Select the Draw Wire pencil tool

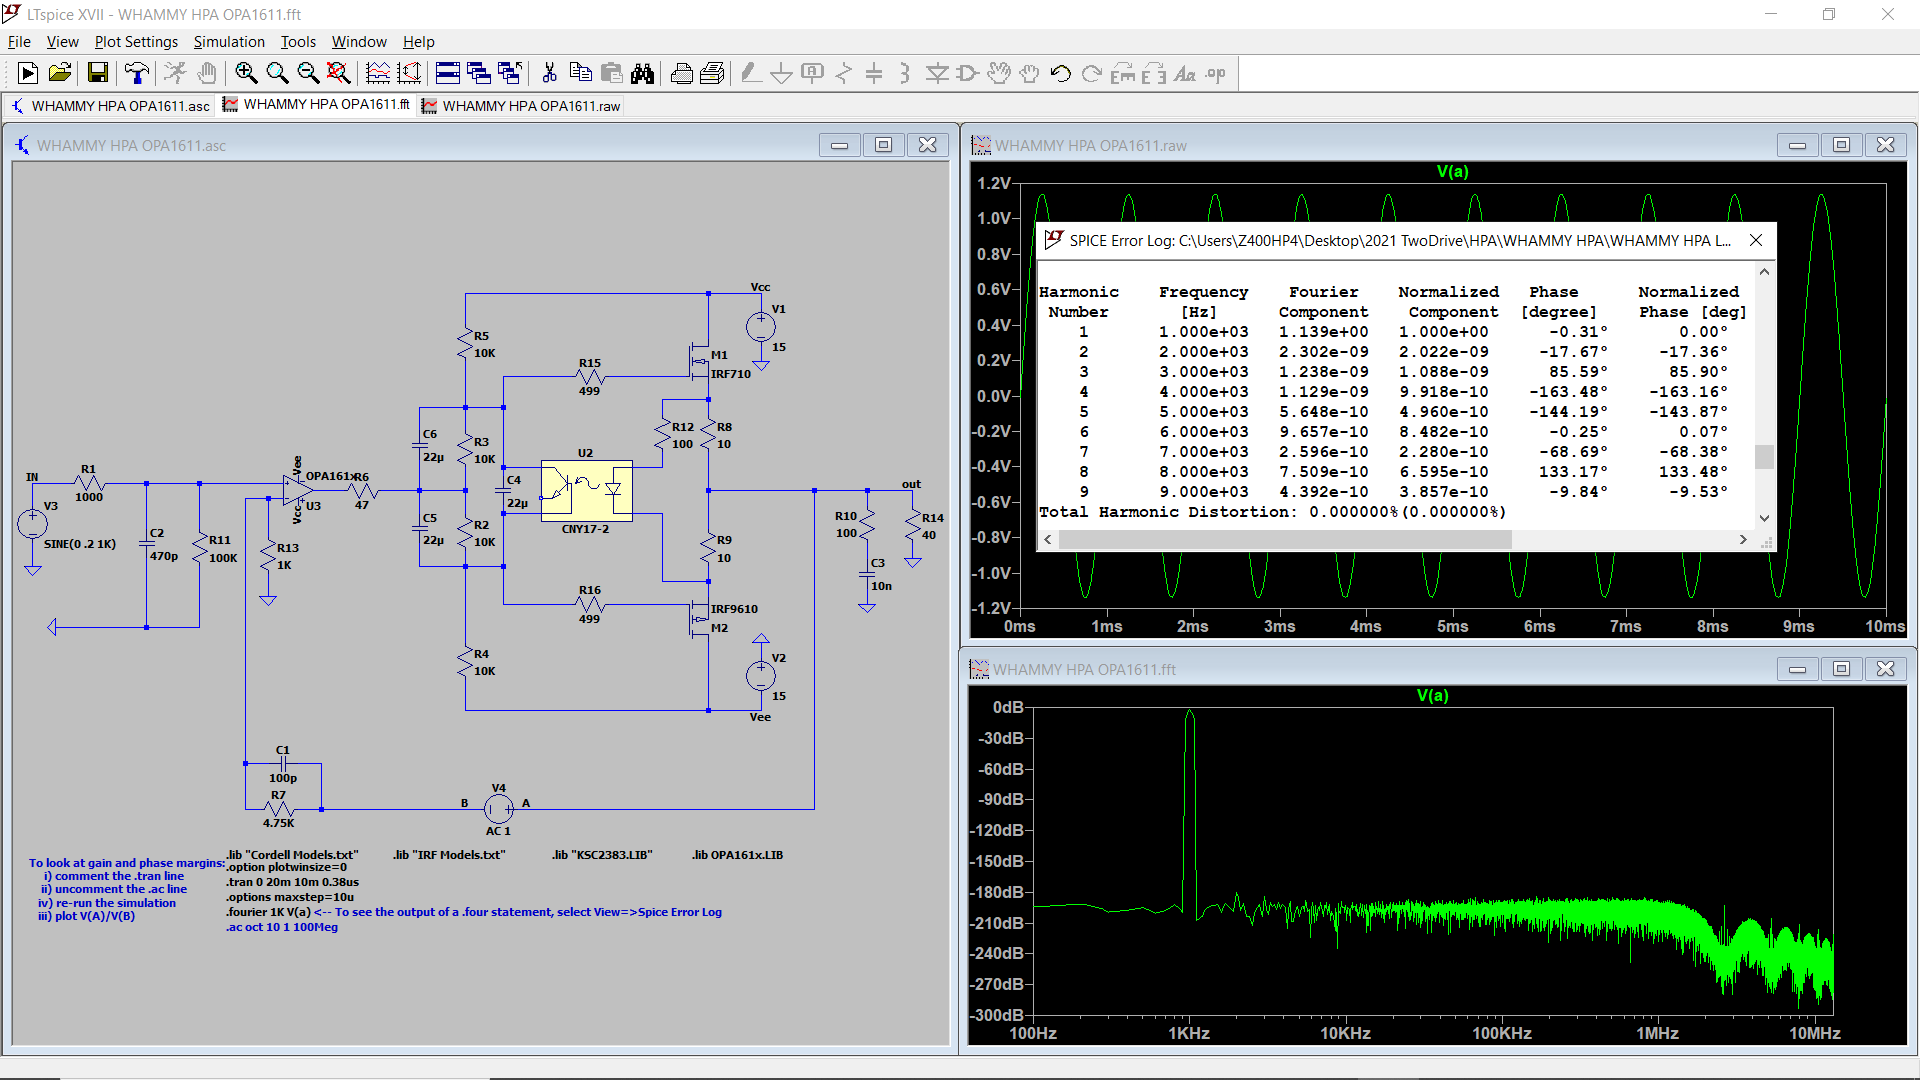751,73
